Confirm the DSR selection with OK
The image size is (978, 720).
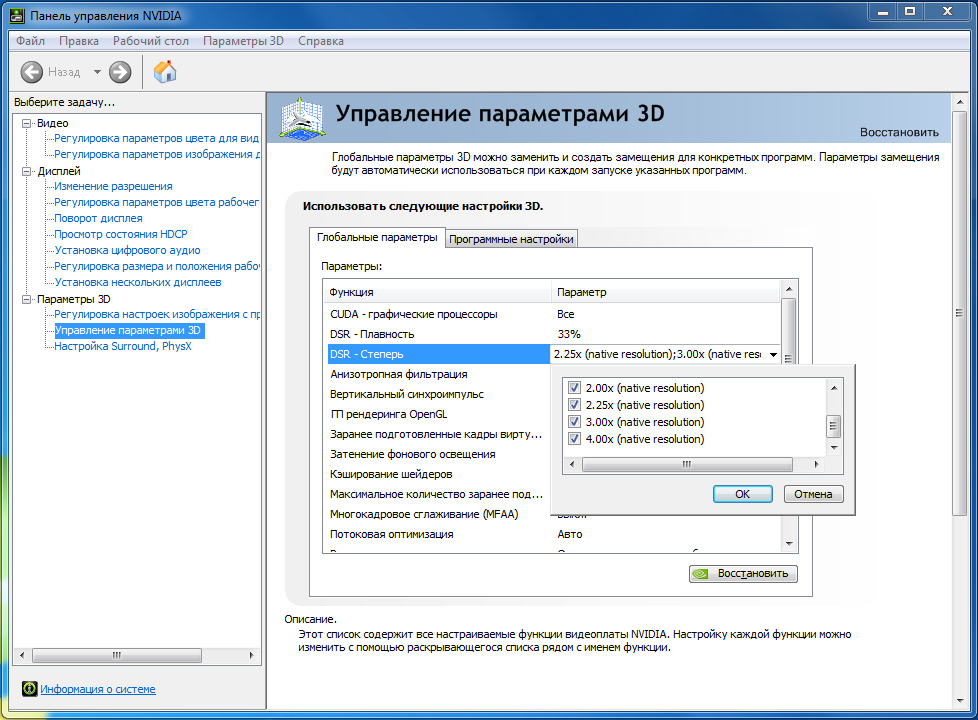click(x=742, y=494)
